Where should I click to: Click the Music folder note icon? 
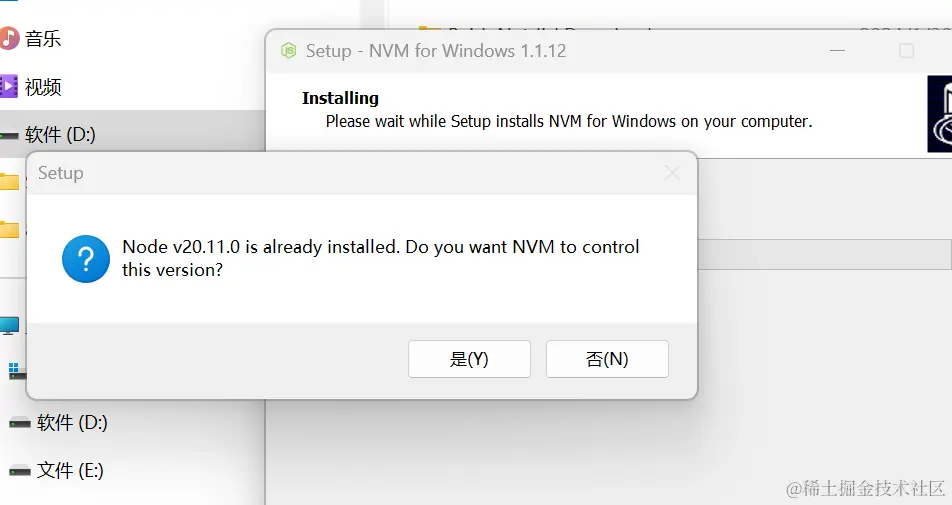[x=9, y=39]
